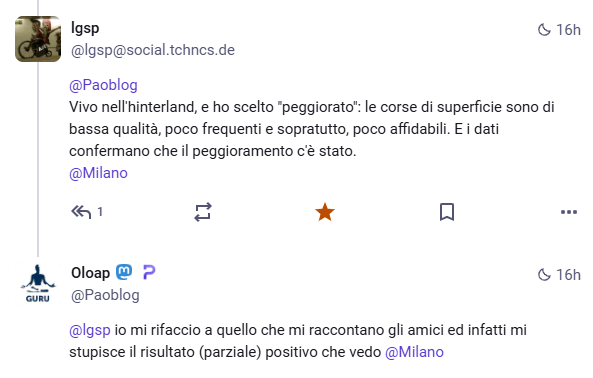The image size is (593, 378).
Task: Click the reply-all icon under lgsp's post
Action: tap(81, 212)
